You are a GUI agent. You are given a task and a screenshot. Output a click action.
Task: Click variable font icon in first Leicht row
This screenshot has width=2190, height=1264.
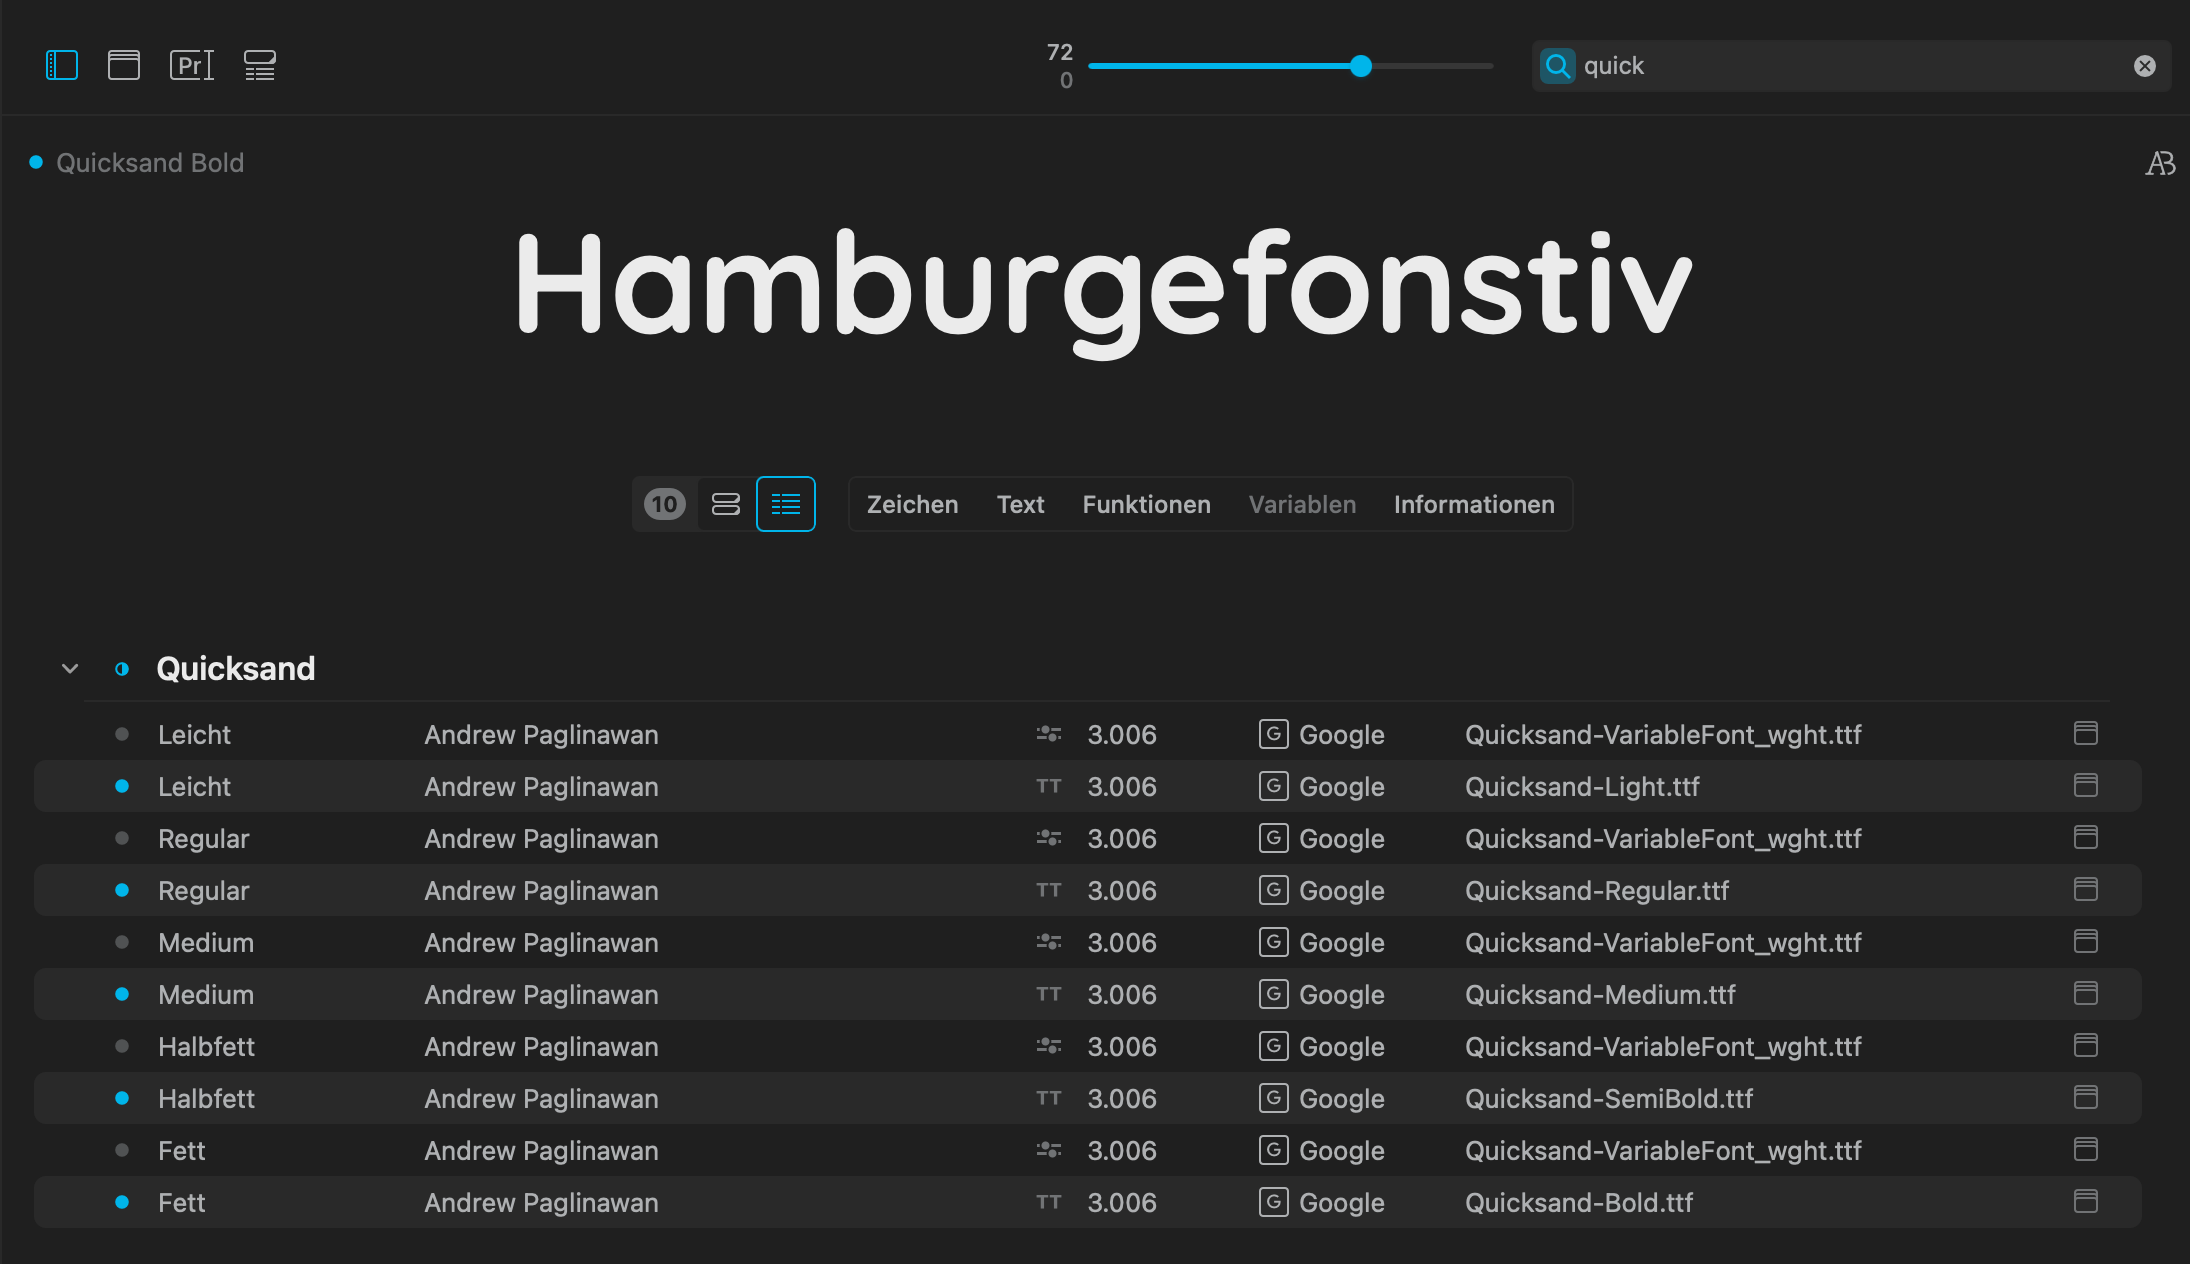(x=1049, y=734)
